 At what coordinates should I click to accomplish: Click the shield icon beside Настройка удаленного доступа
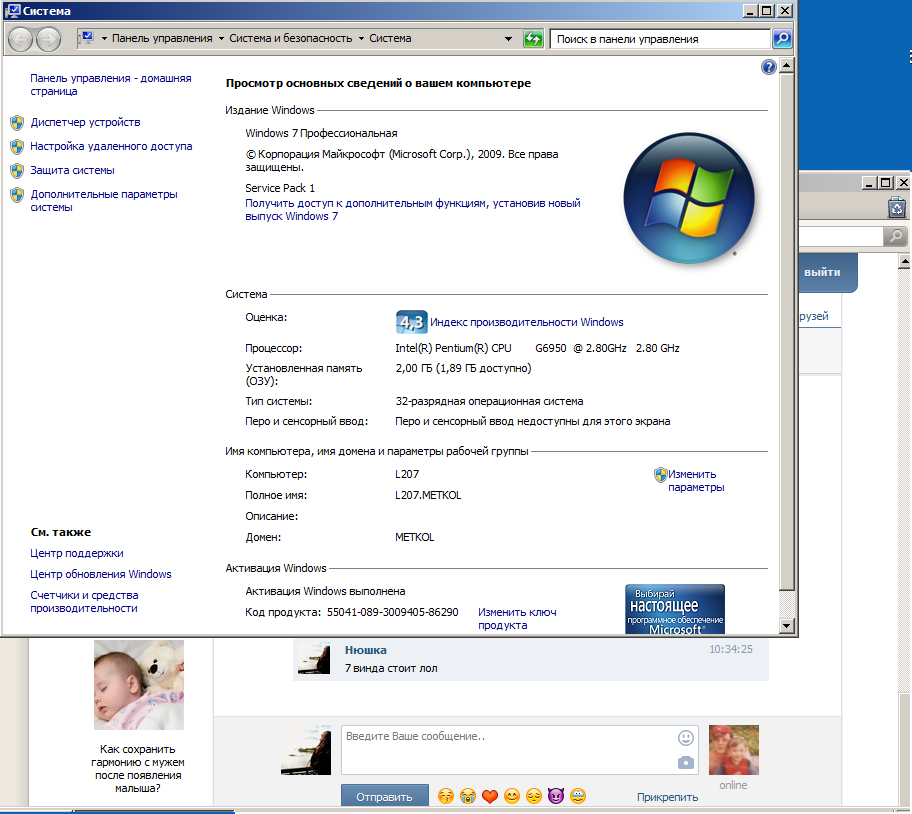point(17,147)
